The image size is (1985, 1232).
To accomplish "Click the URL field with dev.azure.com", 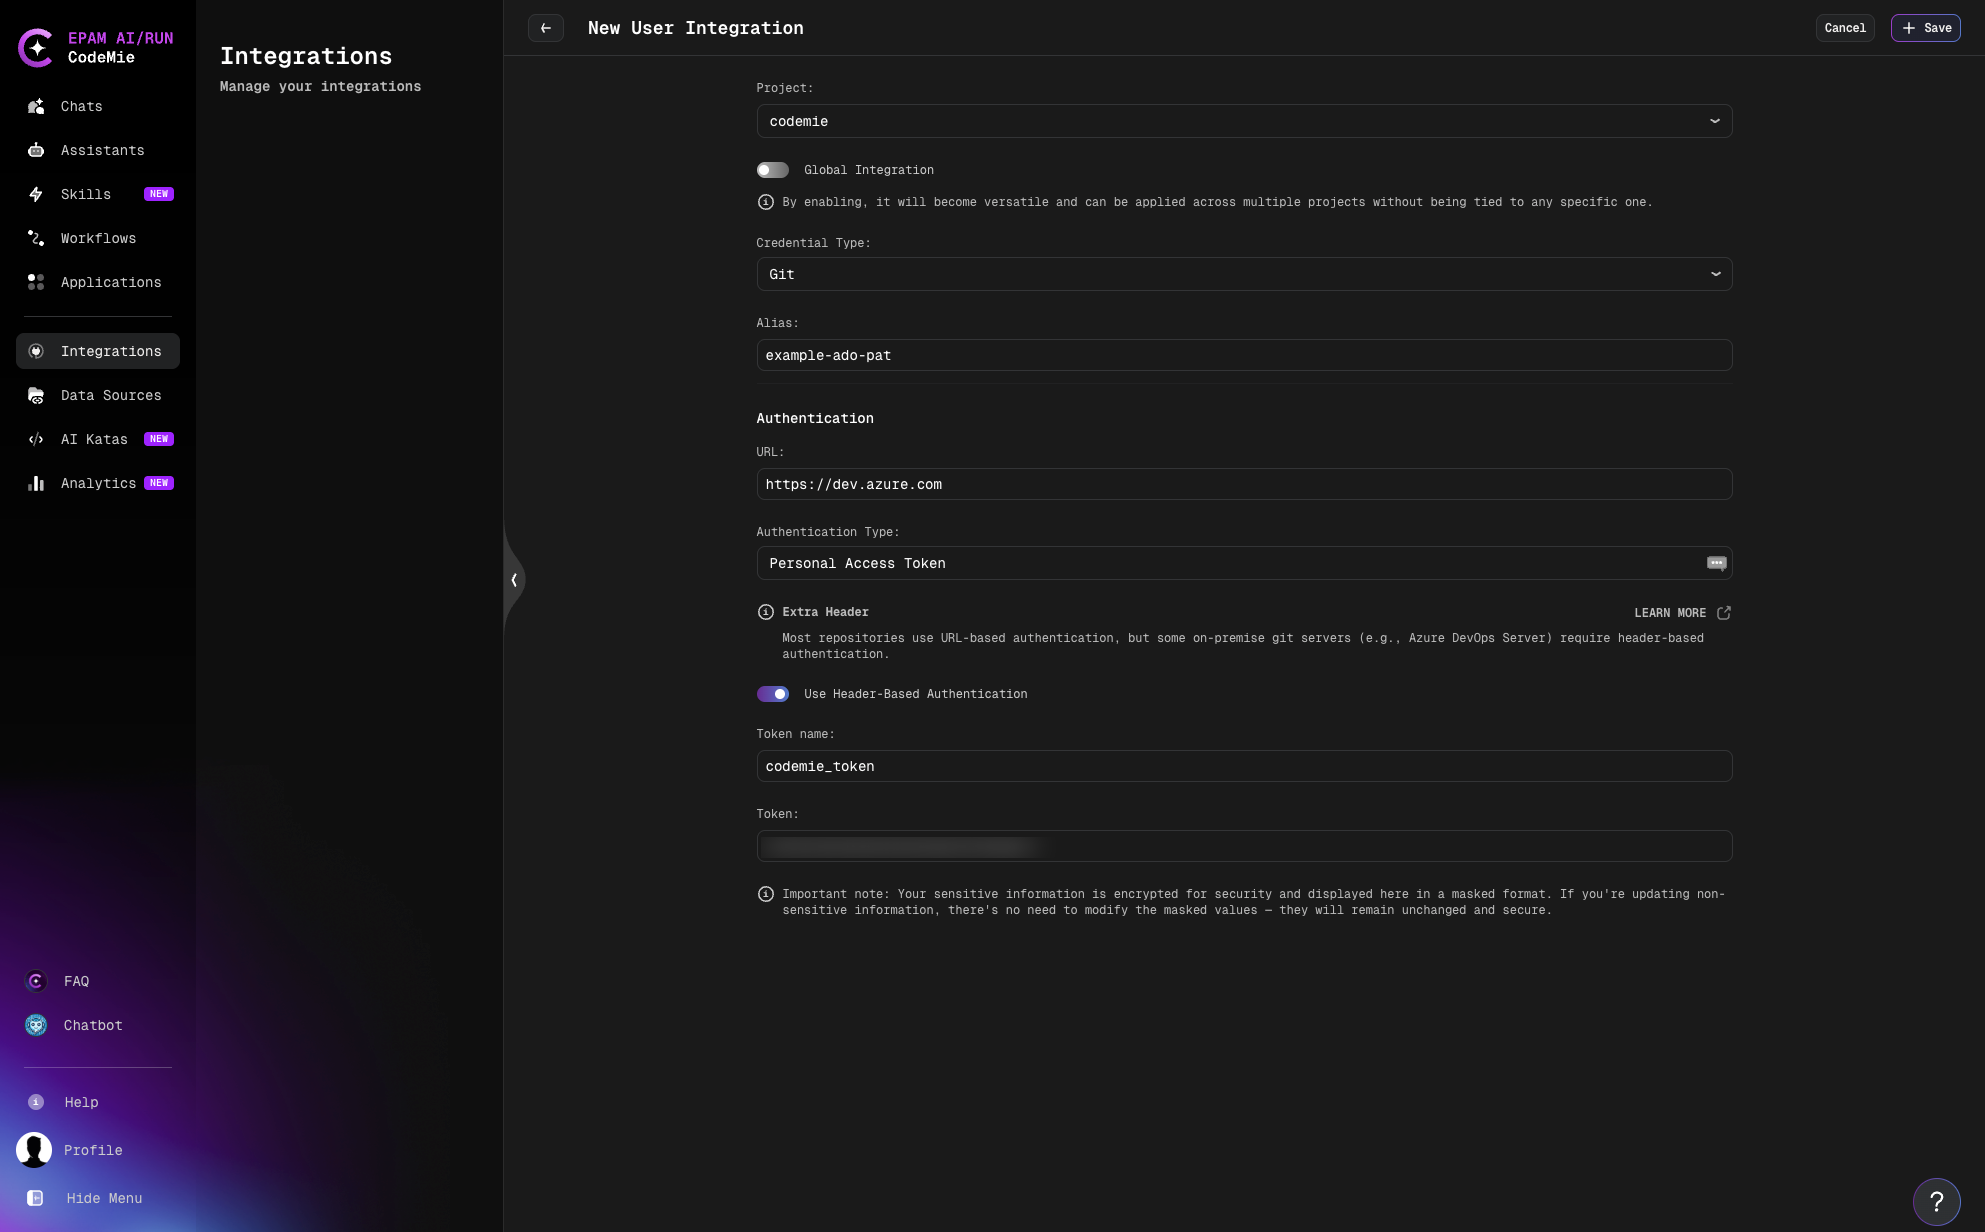I will tap(1244, 484).
